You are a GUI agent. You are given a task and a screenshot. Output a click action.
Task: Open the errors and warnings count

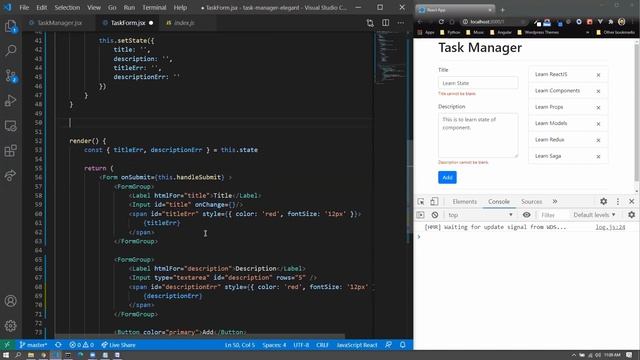81,345
